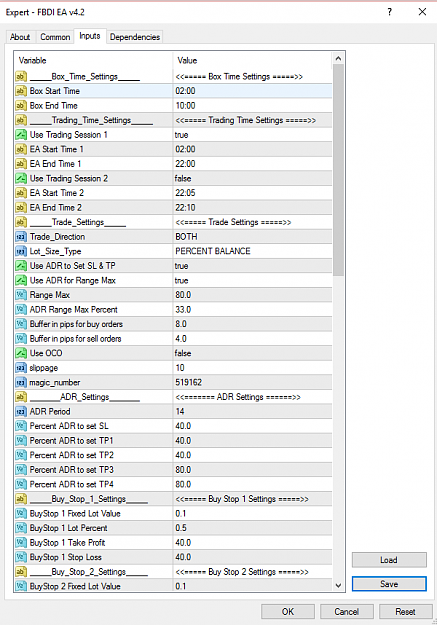Image resolution: width=437 pixels, height=625 pixels.
Task: Select the ___Buy_Stop_2_Settings___ separator row
Action: tap(173, 572)
